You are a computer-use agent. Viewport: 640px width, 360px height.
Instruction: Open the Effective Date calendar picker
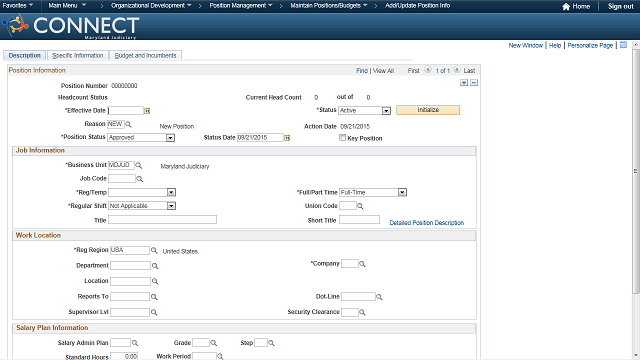(x=147, y=111)
